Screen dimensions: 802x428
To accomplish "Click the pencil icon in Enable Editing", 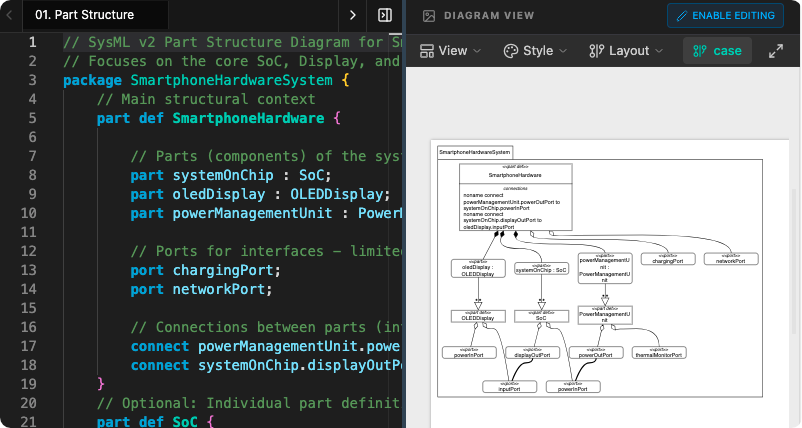I will click(683, 16).
